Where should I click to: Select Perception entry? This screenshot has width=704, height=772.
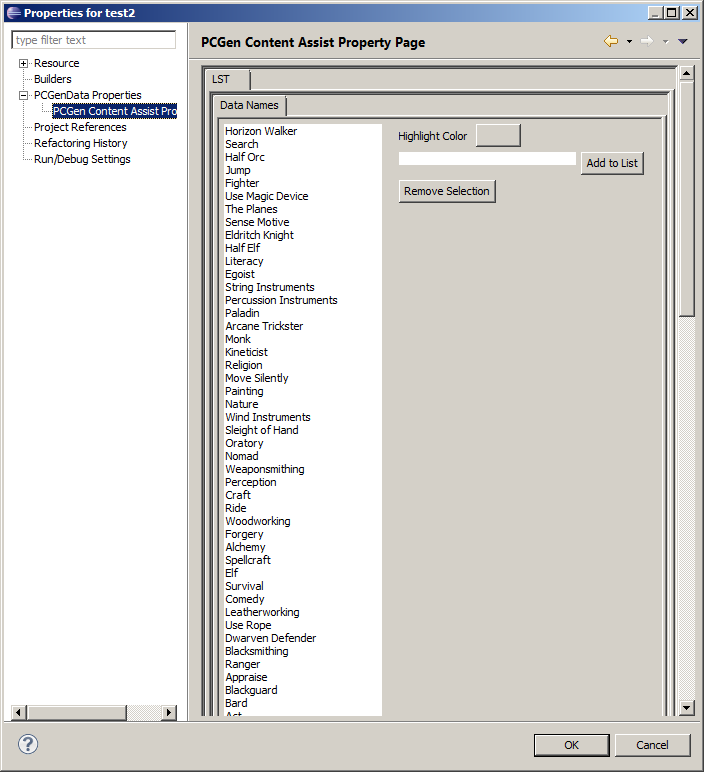coord(251,482)
